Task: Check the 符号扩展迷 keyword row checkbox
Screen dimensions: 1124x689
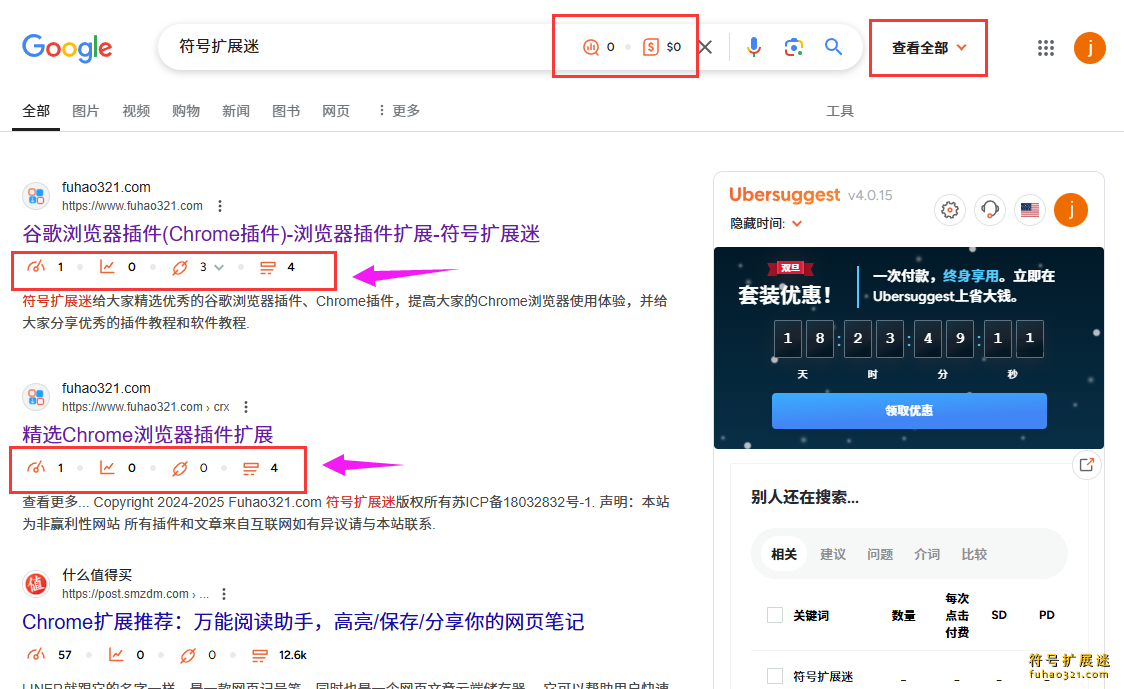Action: [775, 676]
